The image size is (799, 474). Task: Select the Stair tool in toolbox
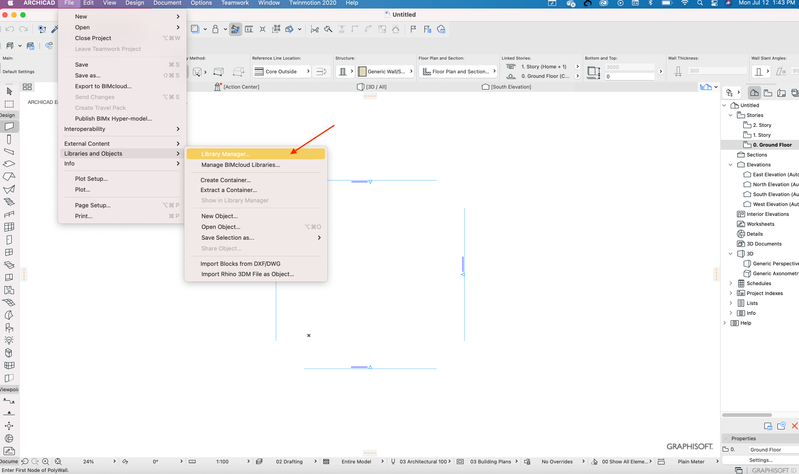[x=9, y=202]
